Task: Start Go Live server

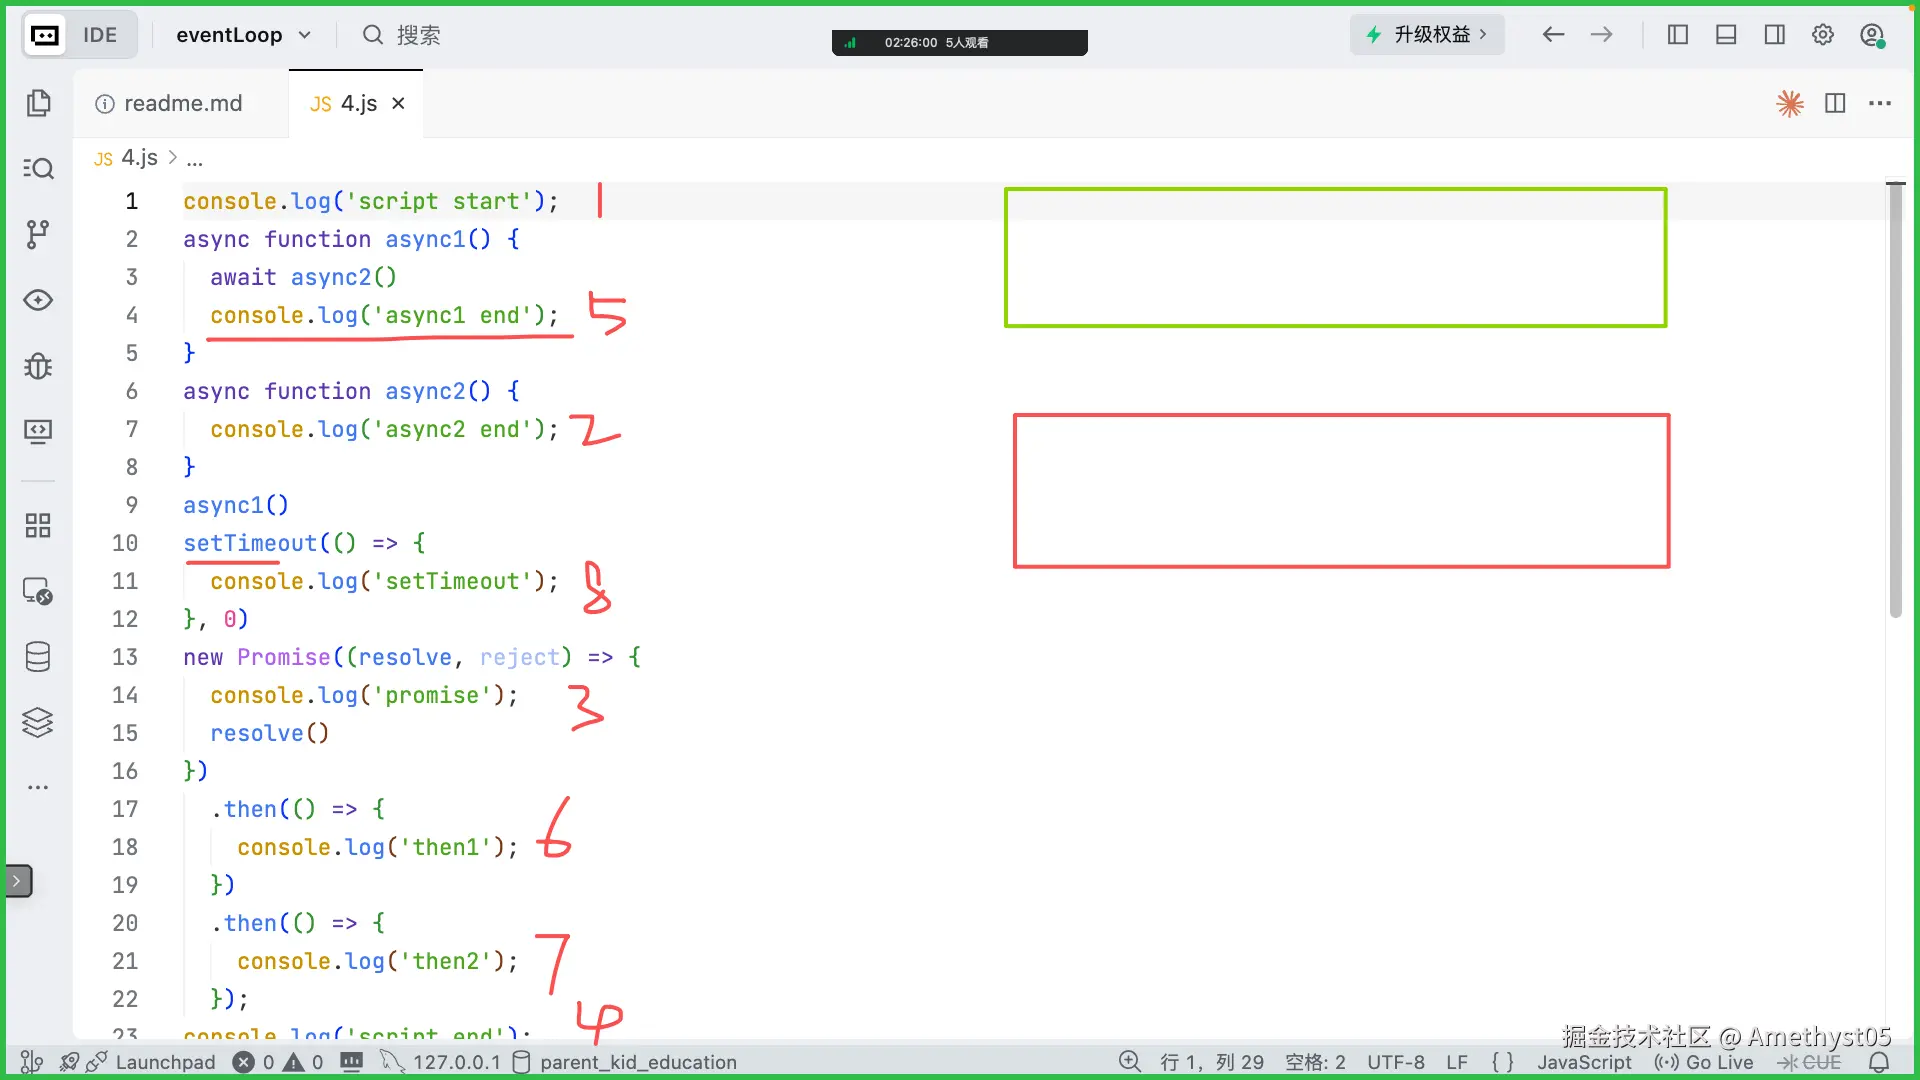Action: (x=1704, y=1062)
